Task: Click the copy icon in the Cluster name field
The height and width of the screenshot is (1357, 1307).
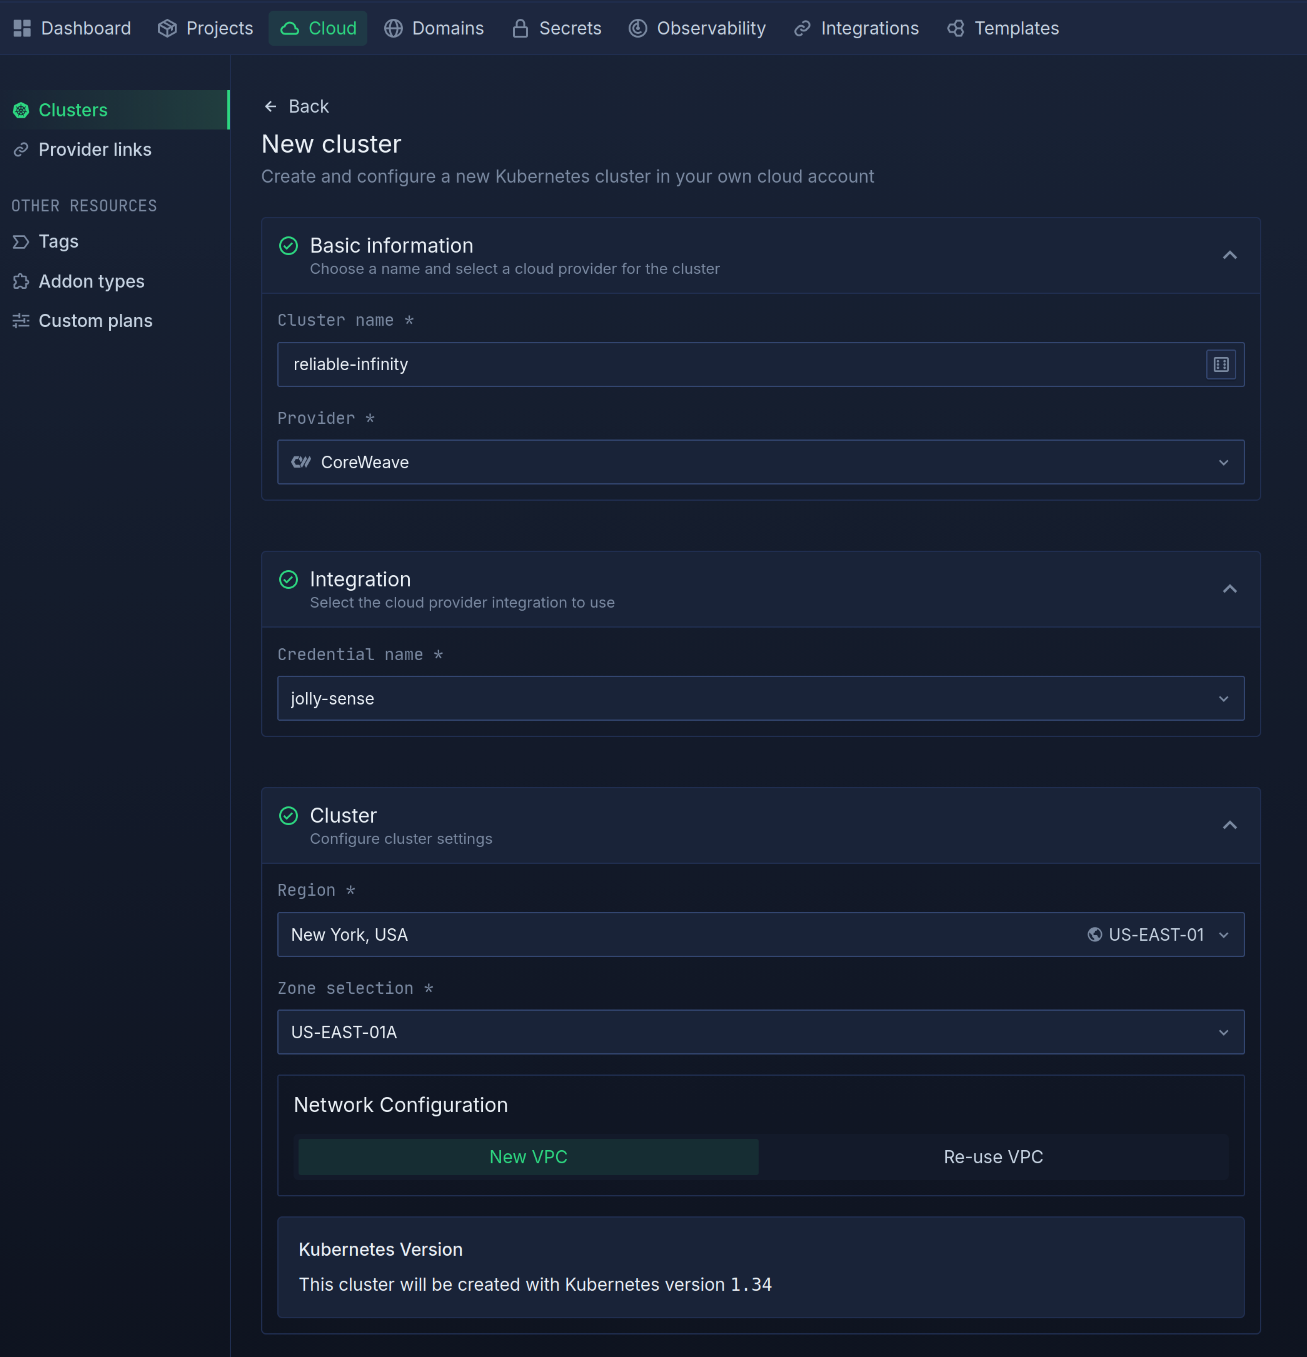Action: click(x=1220, y=364)
